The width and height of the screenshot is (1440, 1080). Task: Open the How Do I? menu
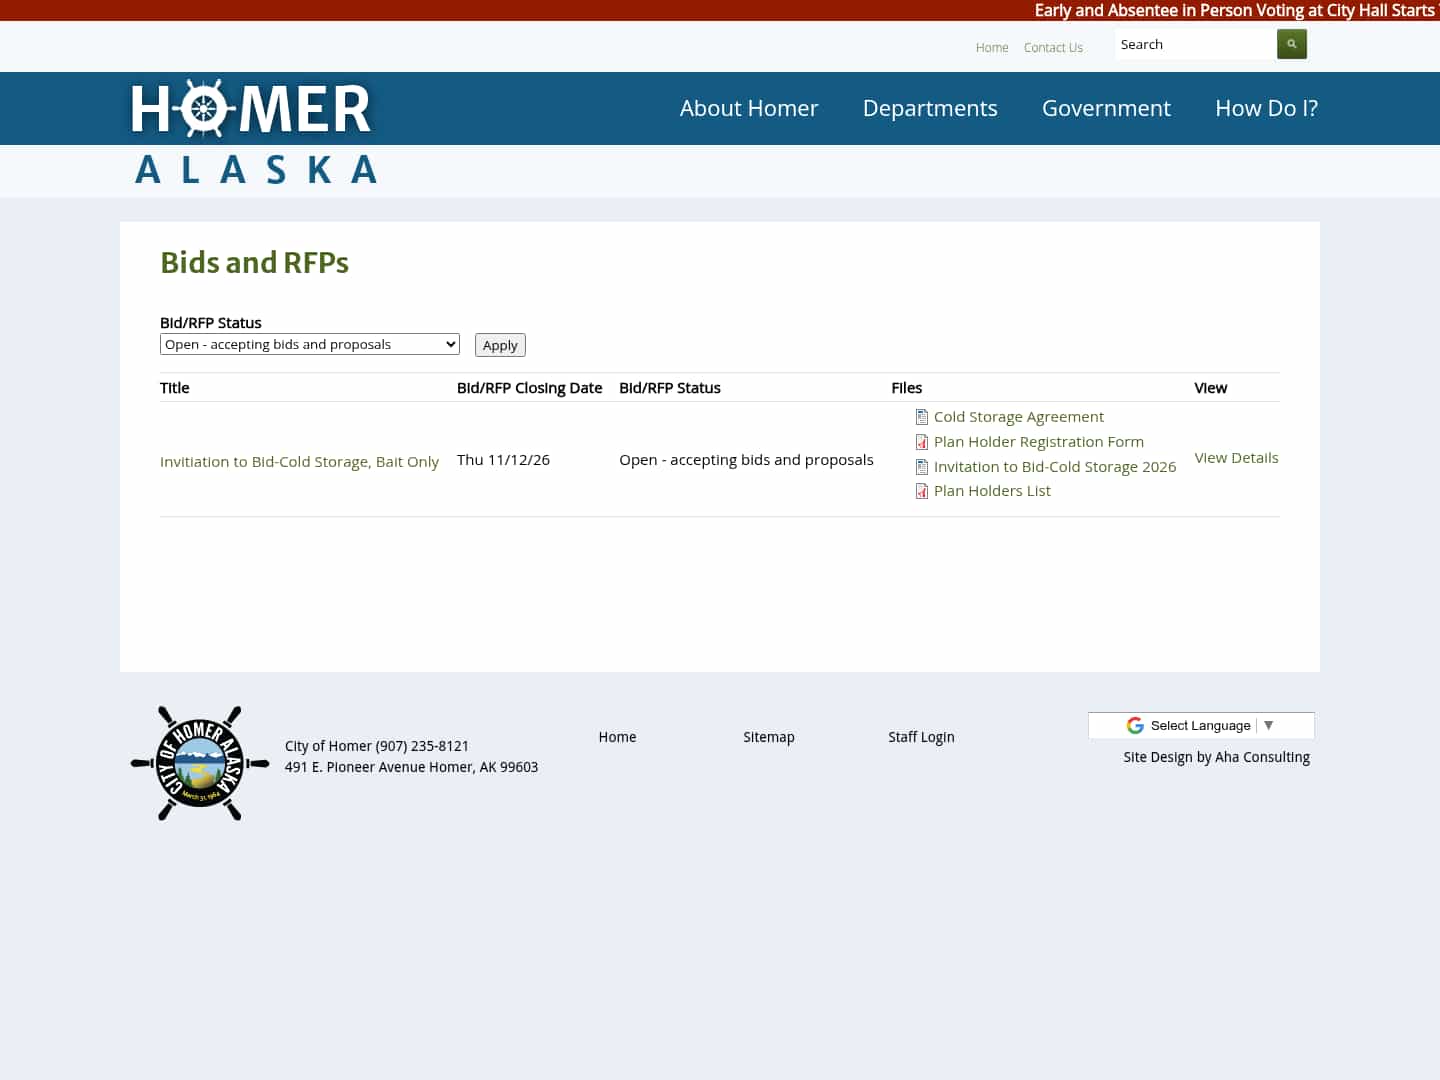[1266, 108]
